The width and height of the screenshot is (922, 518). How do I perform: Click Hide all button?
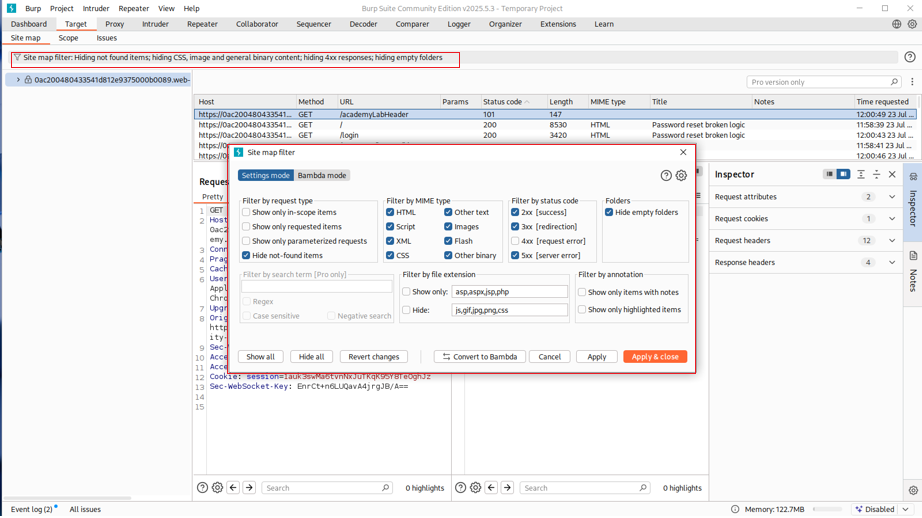click(x=311, y=356)
